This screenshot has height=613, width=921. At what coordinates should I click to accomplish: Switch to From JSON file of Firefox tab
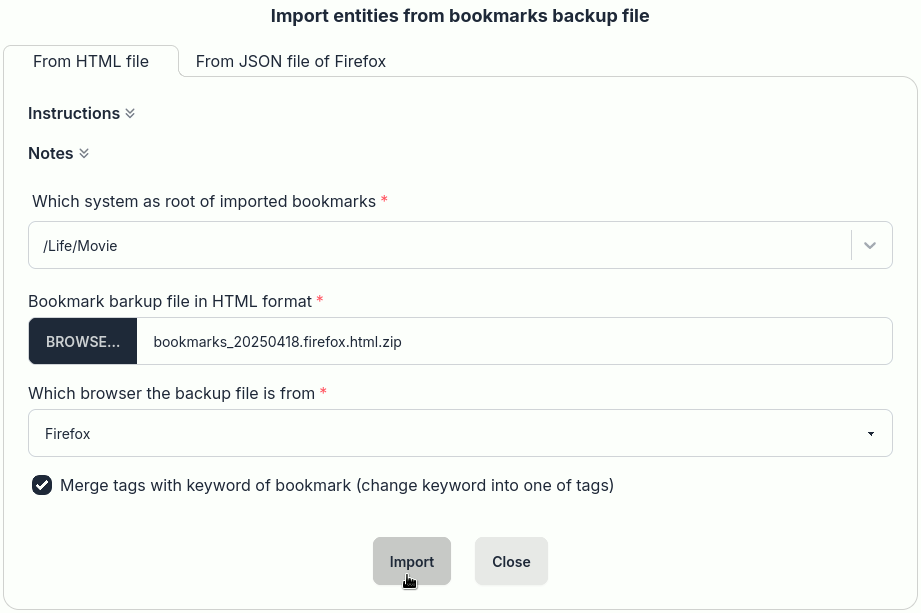290,61
